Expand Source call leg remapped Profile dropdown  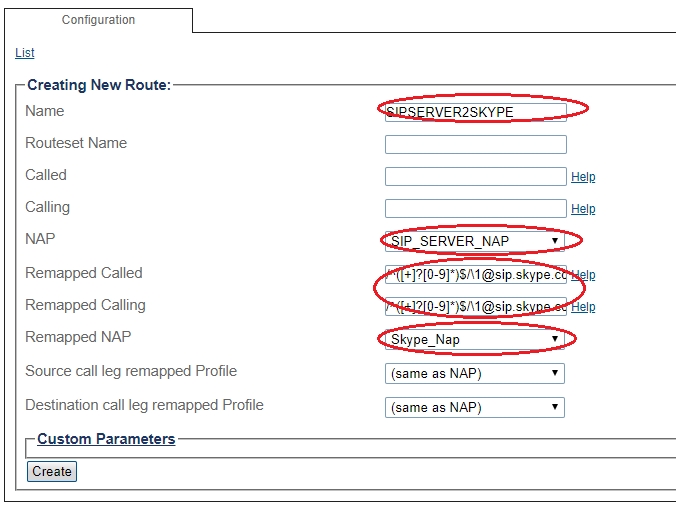click(475, 374)
